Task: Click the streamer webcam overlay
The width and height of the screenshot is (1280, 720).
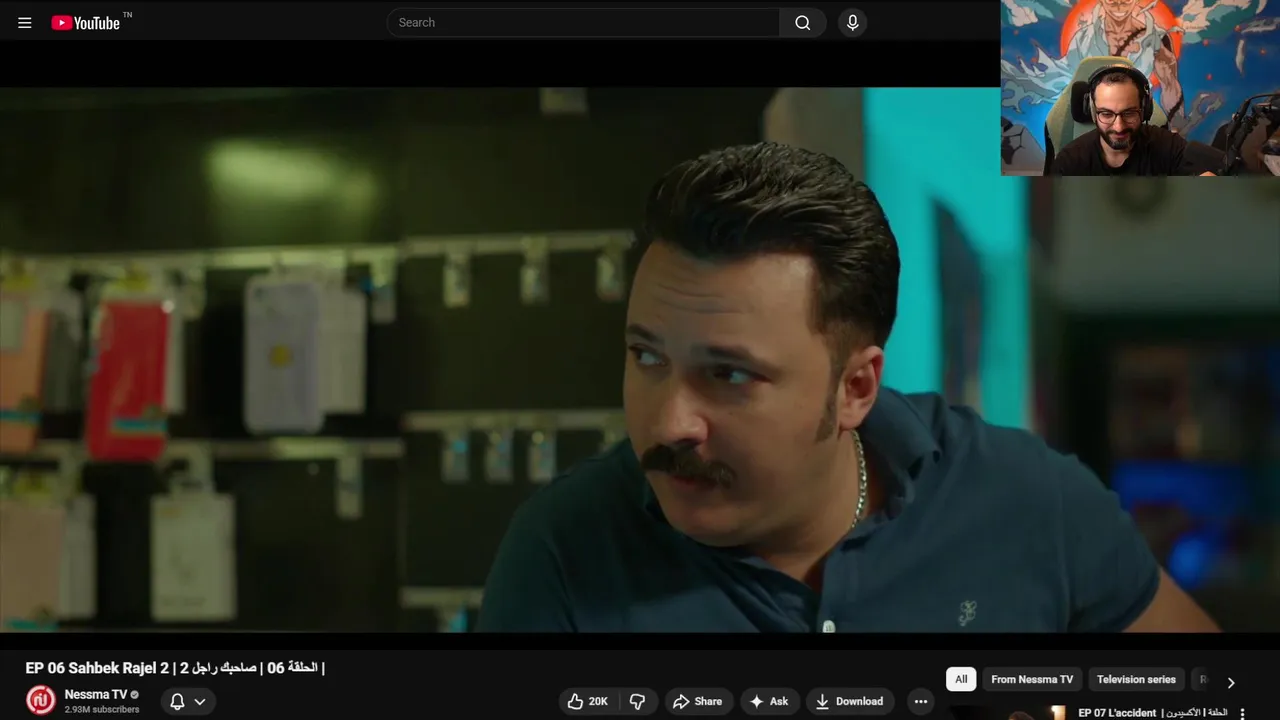Action: point(1140,88)
